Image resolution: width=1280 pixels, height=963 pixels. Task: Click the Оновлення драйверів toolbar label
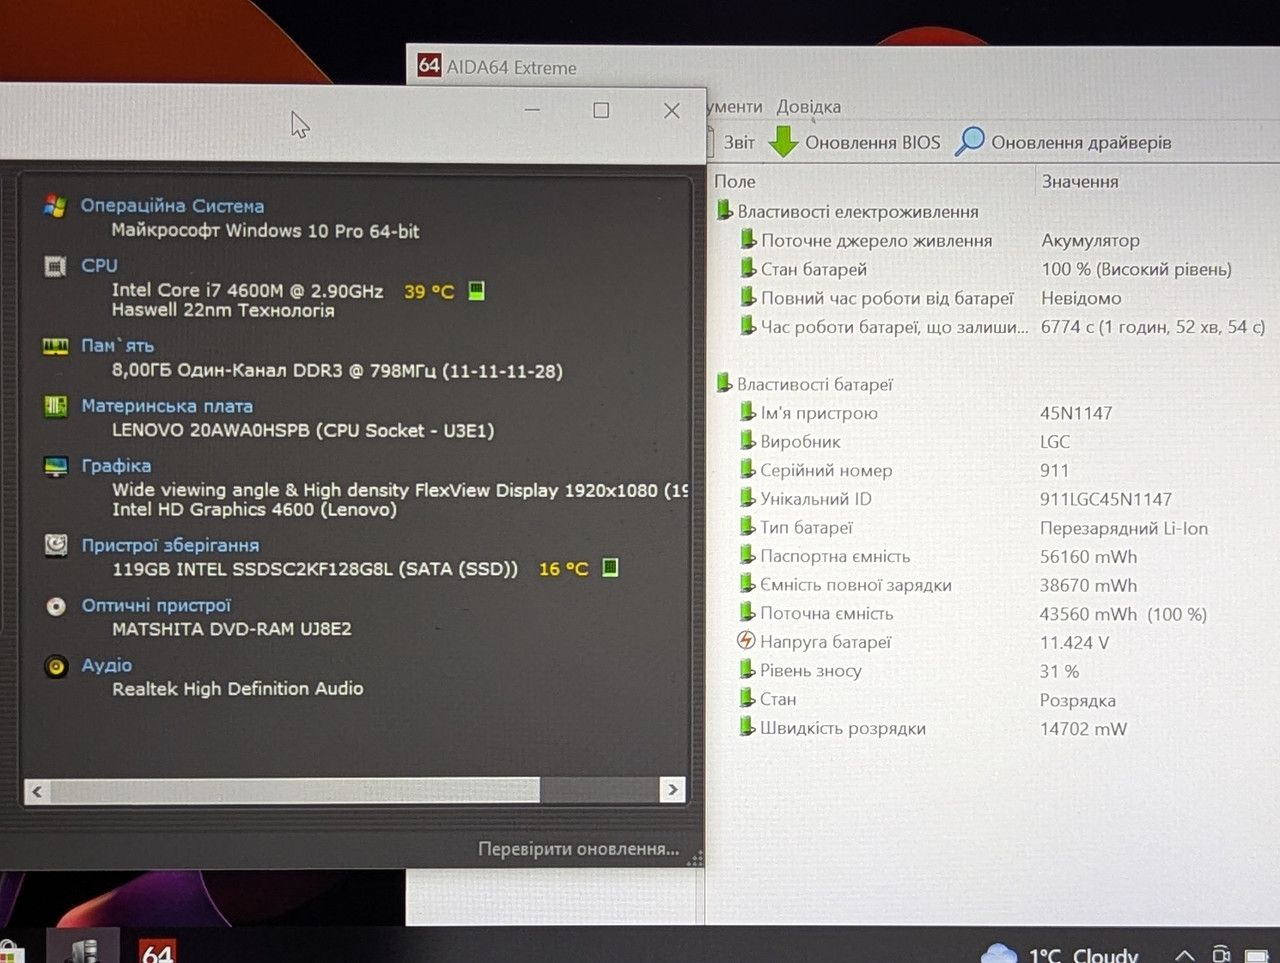coord(1081,142)
